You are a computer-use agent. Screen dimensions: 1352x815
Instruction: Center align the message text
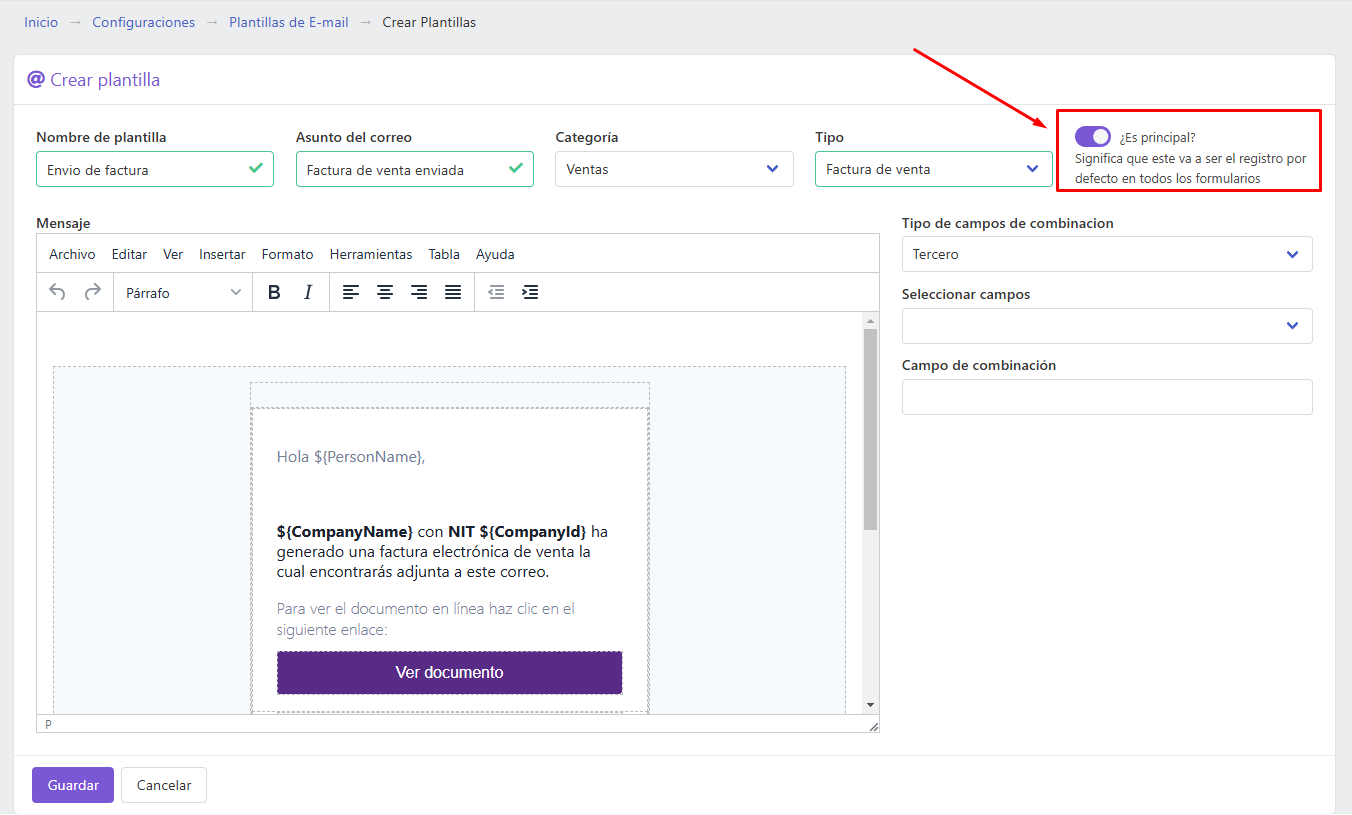pos(385,292)
